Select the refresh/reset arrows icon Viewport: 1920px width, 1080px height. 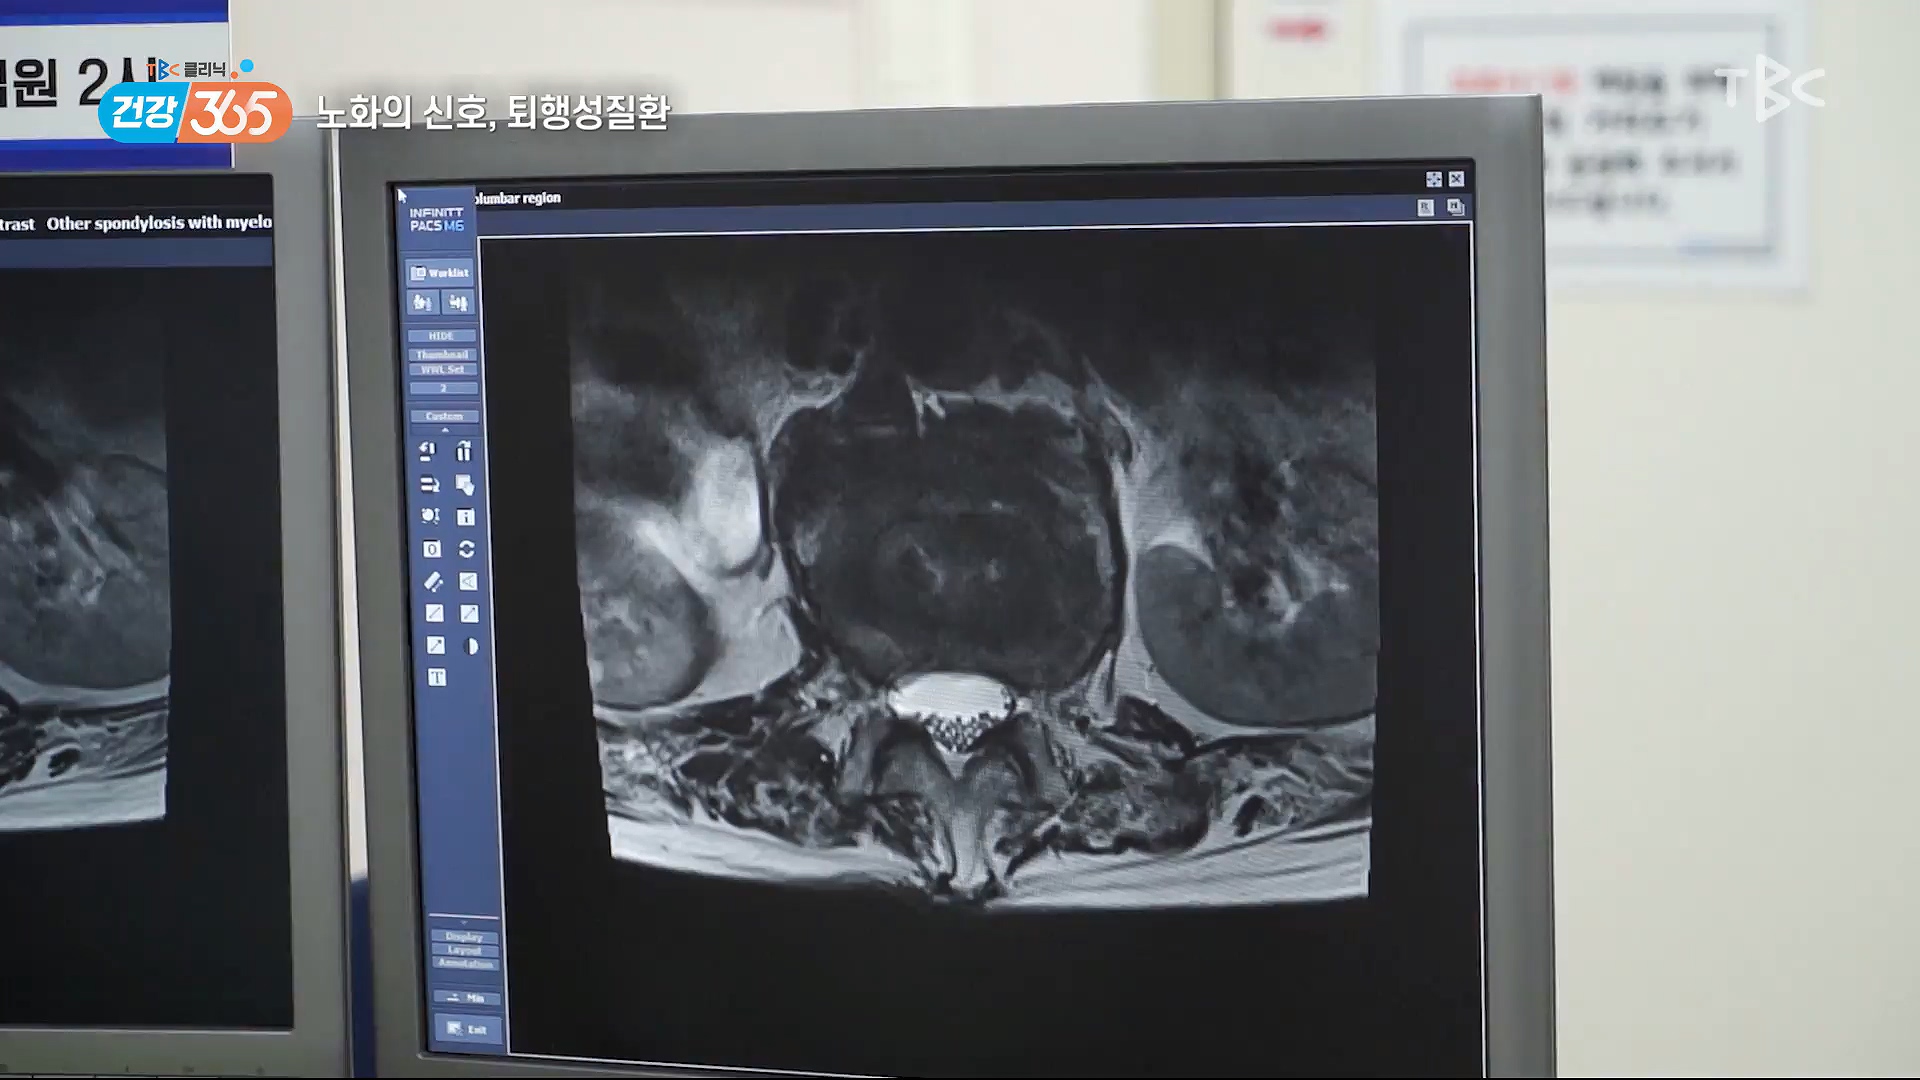pyautogui.click(x=466, y=549)
